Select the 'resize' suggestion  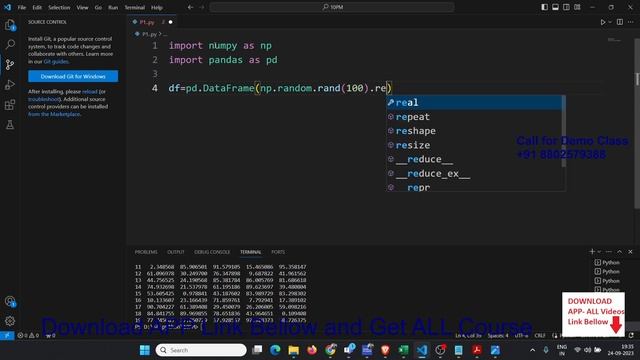pos(473,145)
